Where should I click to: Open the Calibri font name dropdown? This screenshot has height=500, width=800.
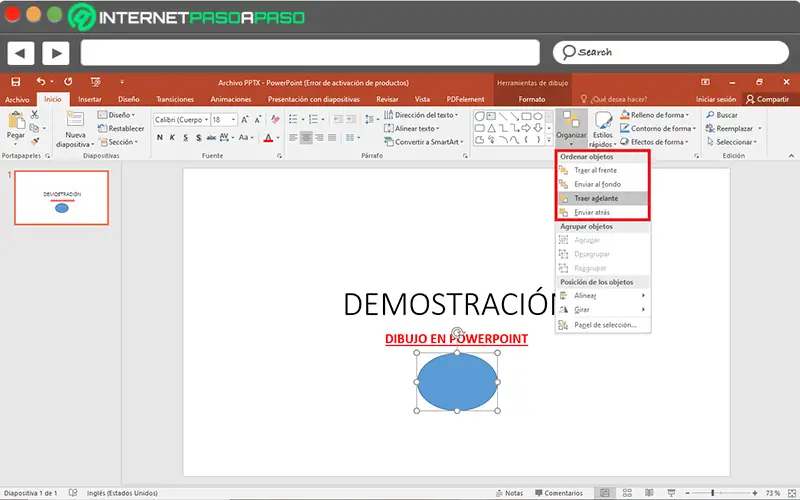point(180,119)
